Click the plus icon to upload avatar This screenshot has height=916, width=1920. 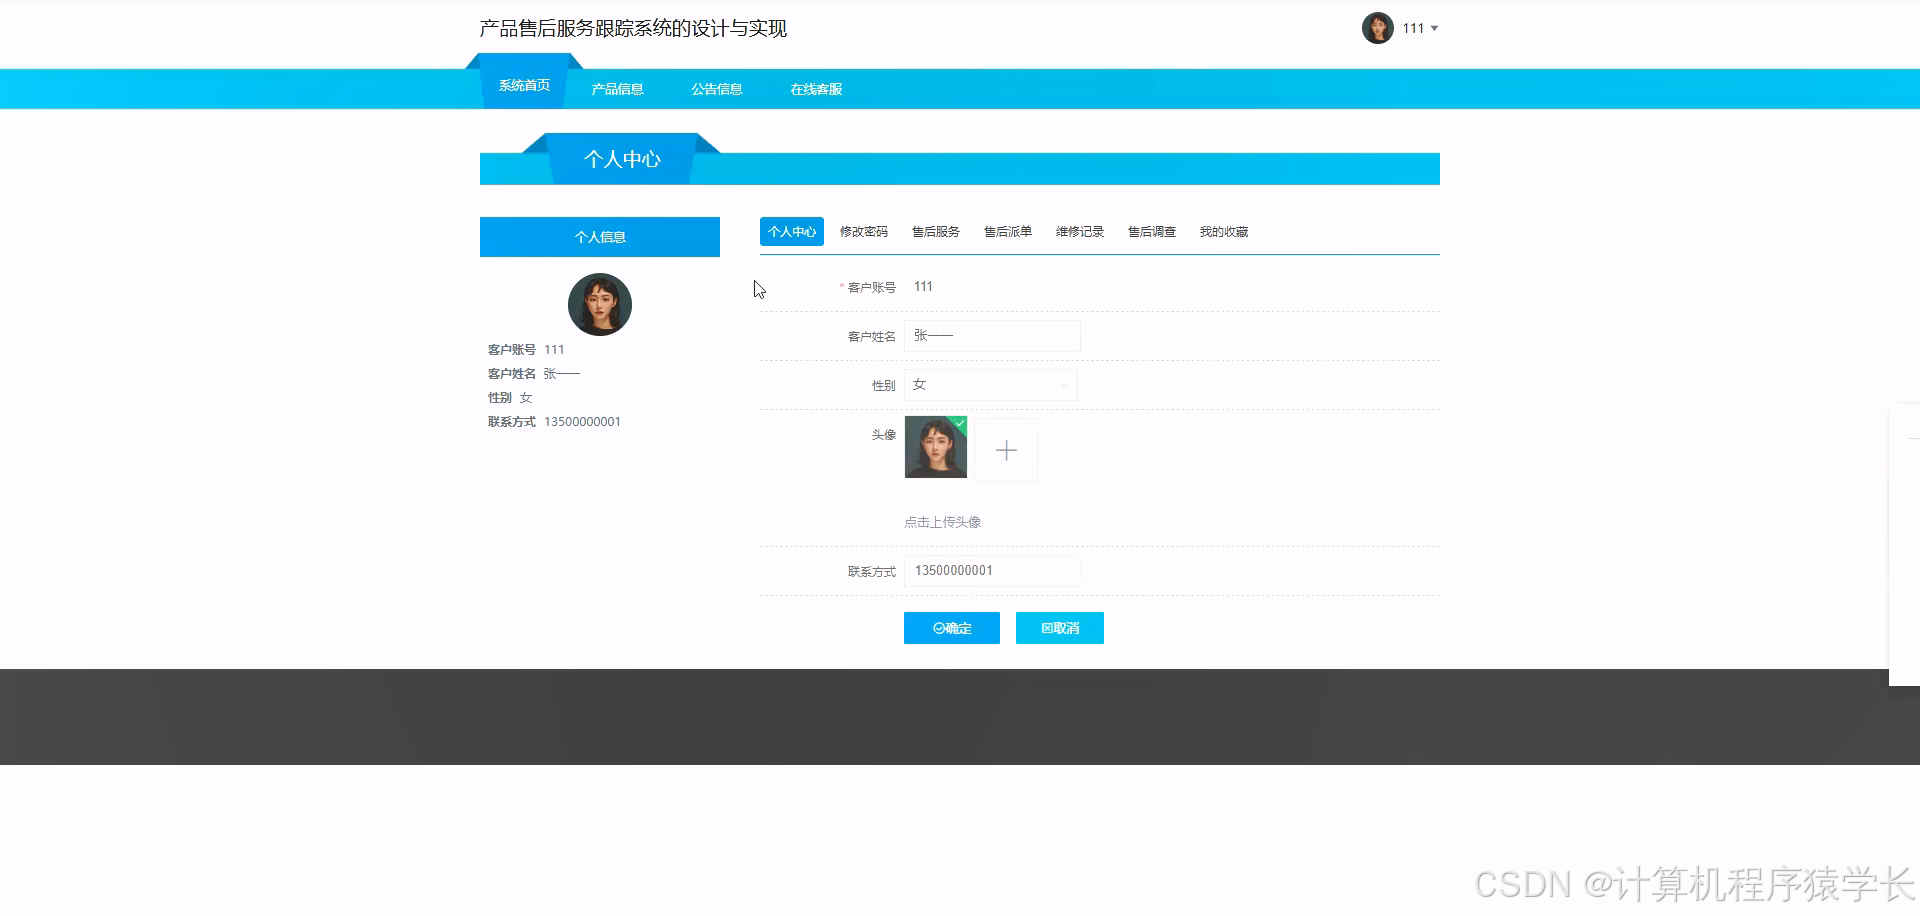(x=1006, y=451)
